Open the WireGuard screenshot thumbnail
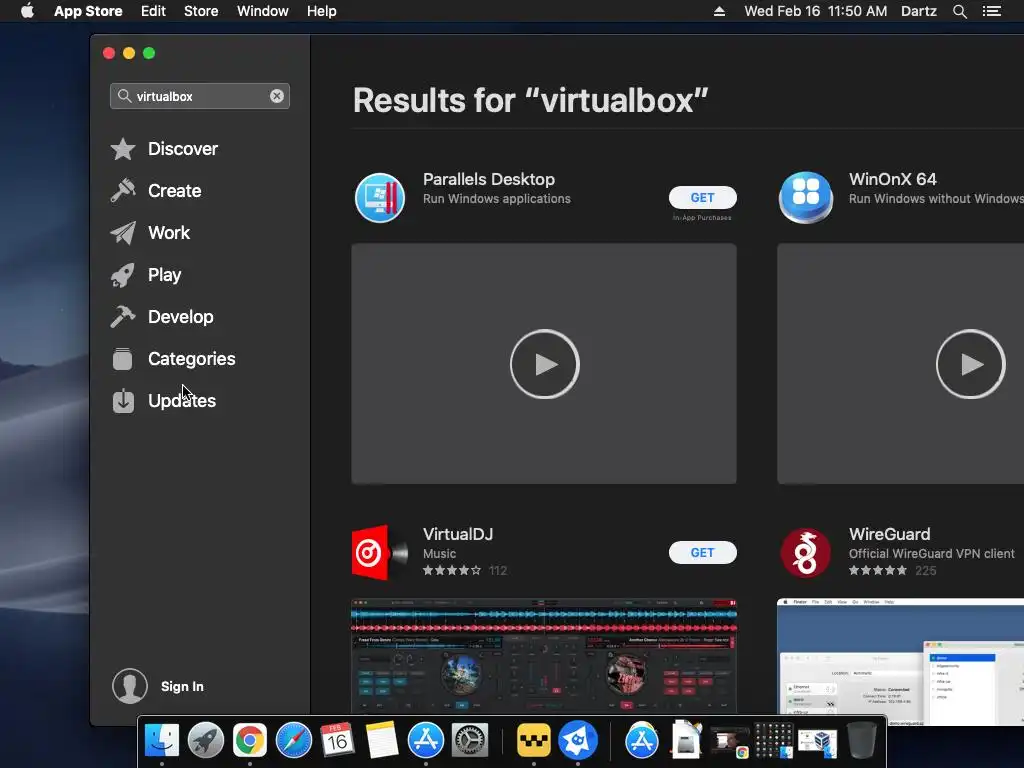This screenshot has height=768, width=1024. coord(901,661)
